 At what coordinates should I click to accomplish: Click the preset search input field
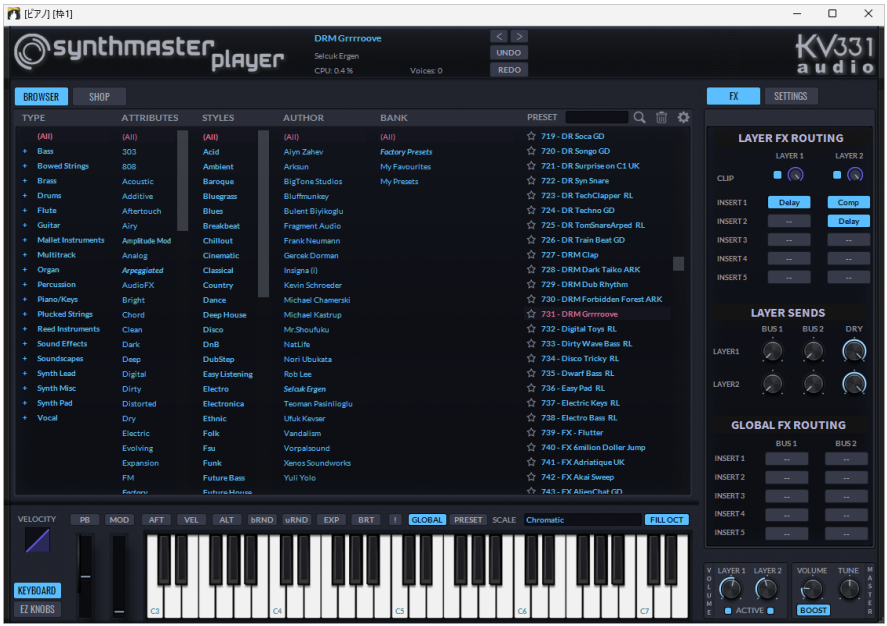click(597, 117)
